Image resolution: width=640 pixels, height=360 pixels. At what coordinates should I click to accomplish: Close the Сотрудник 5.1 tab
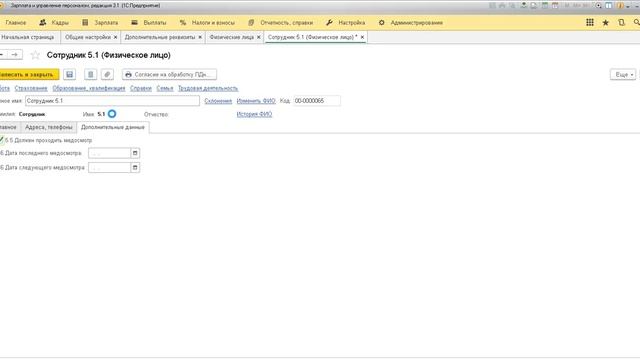coord(362,37)
